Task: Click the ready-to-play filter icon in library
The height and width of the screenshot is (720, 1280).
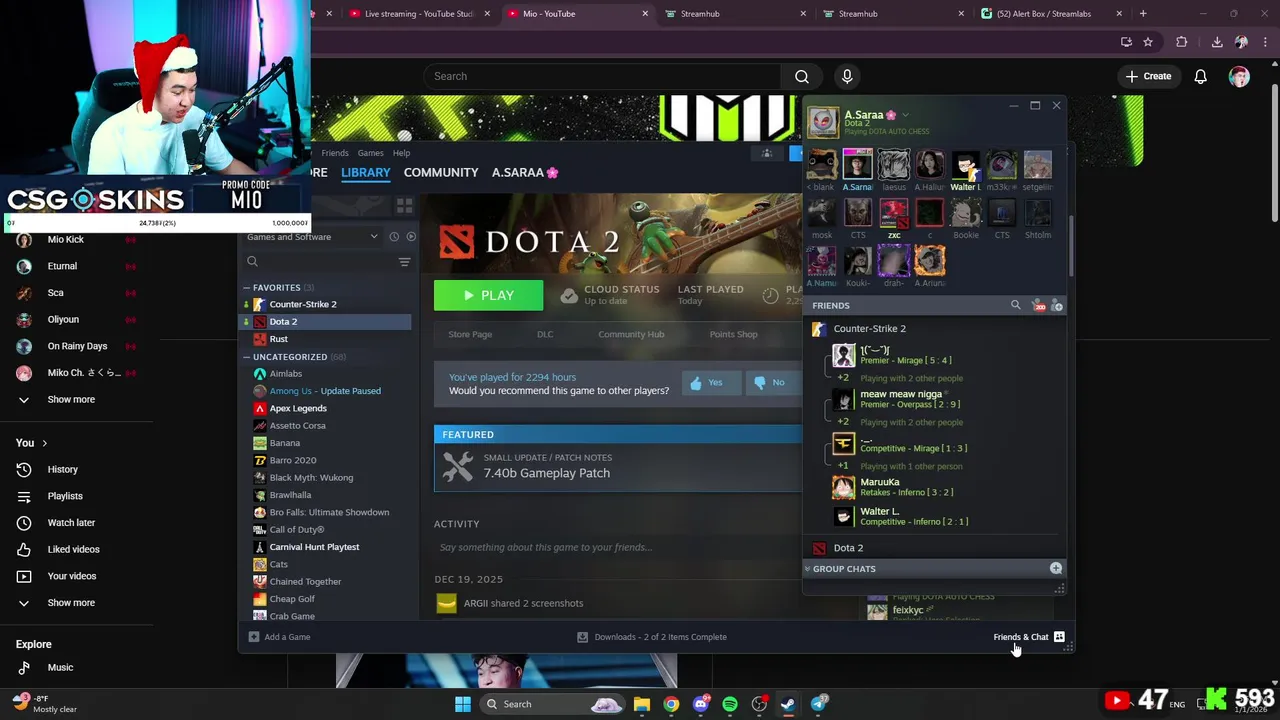Action: coord(411,237)
